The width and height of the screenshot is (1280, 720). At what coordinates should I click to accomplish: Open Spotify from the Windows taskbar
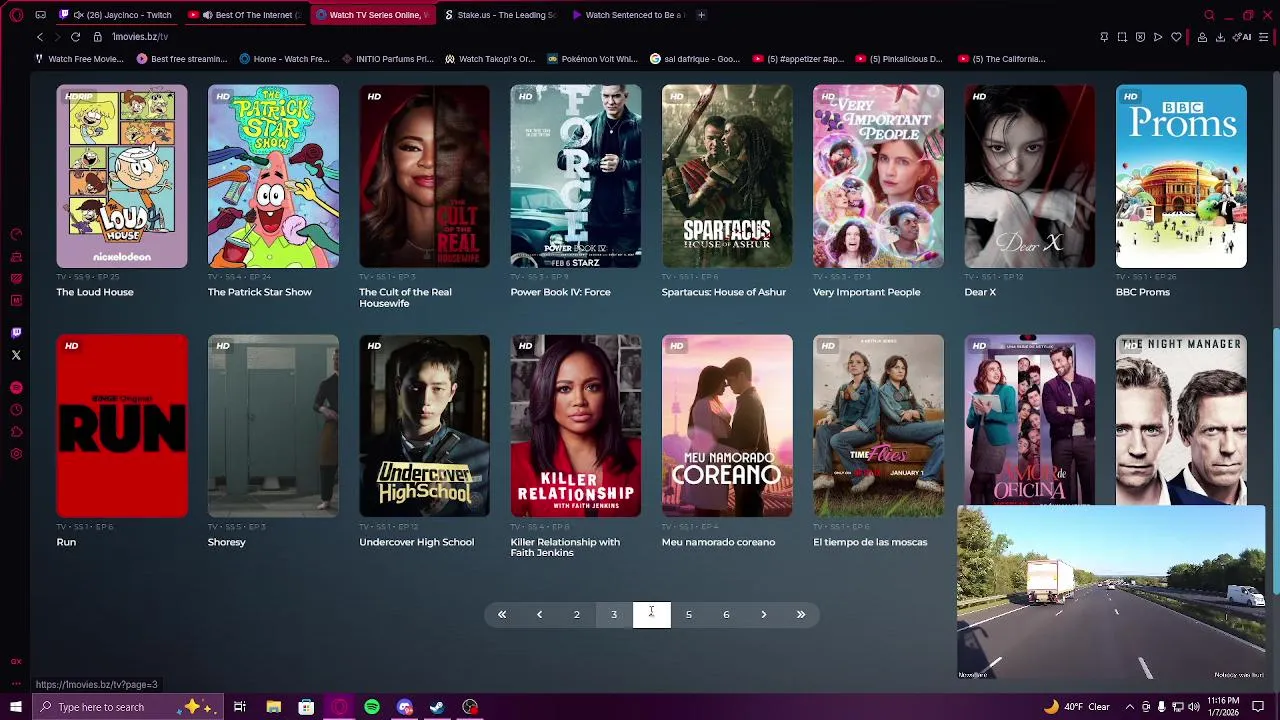click(372, 707)
